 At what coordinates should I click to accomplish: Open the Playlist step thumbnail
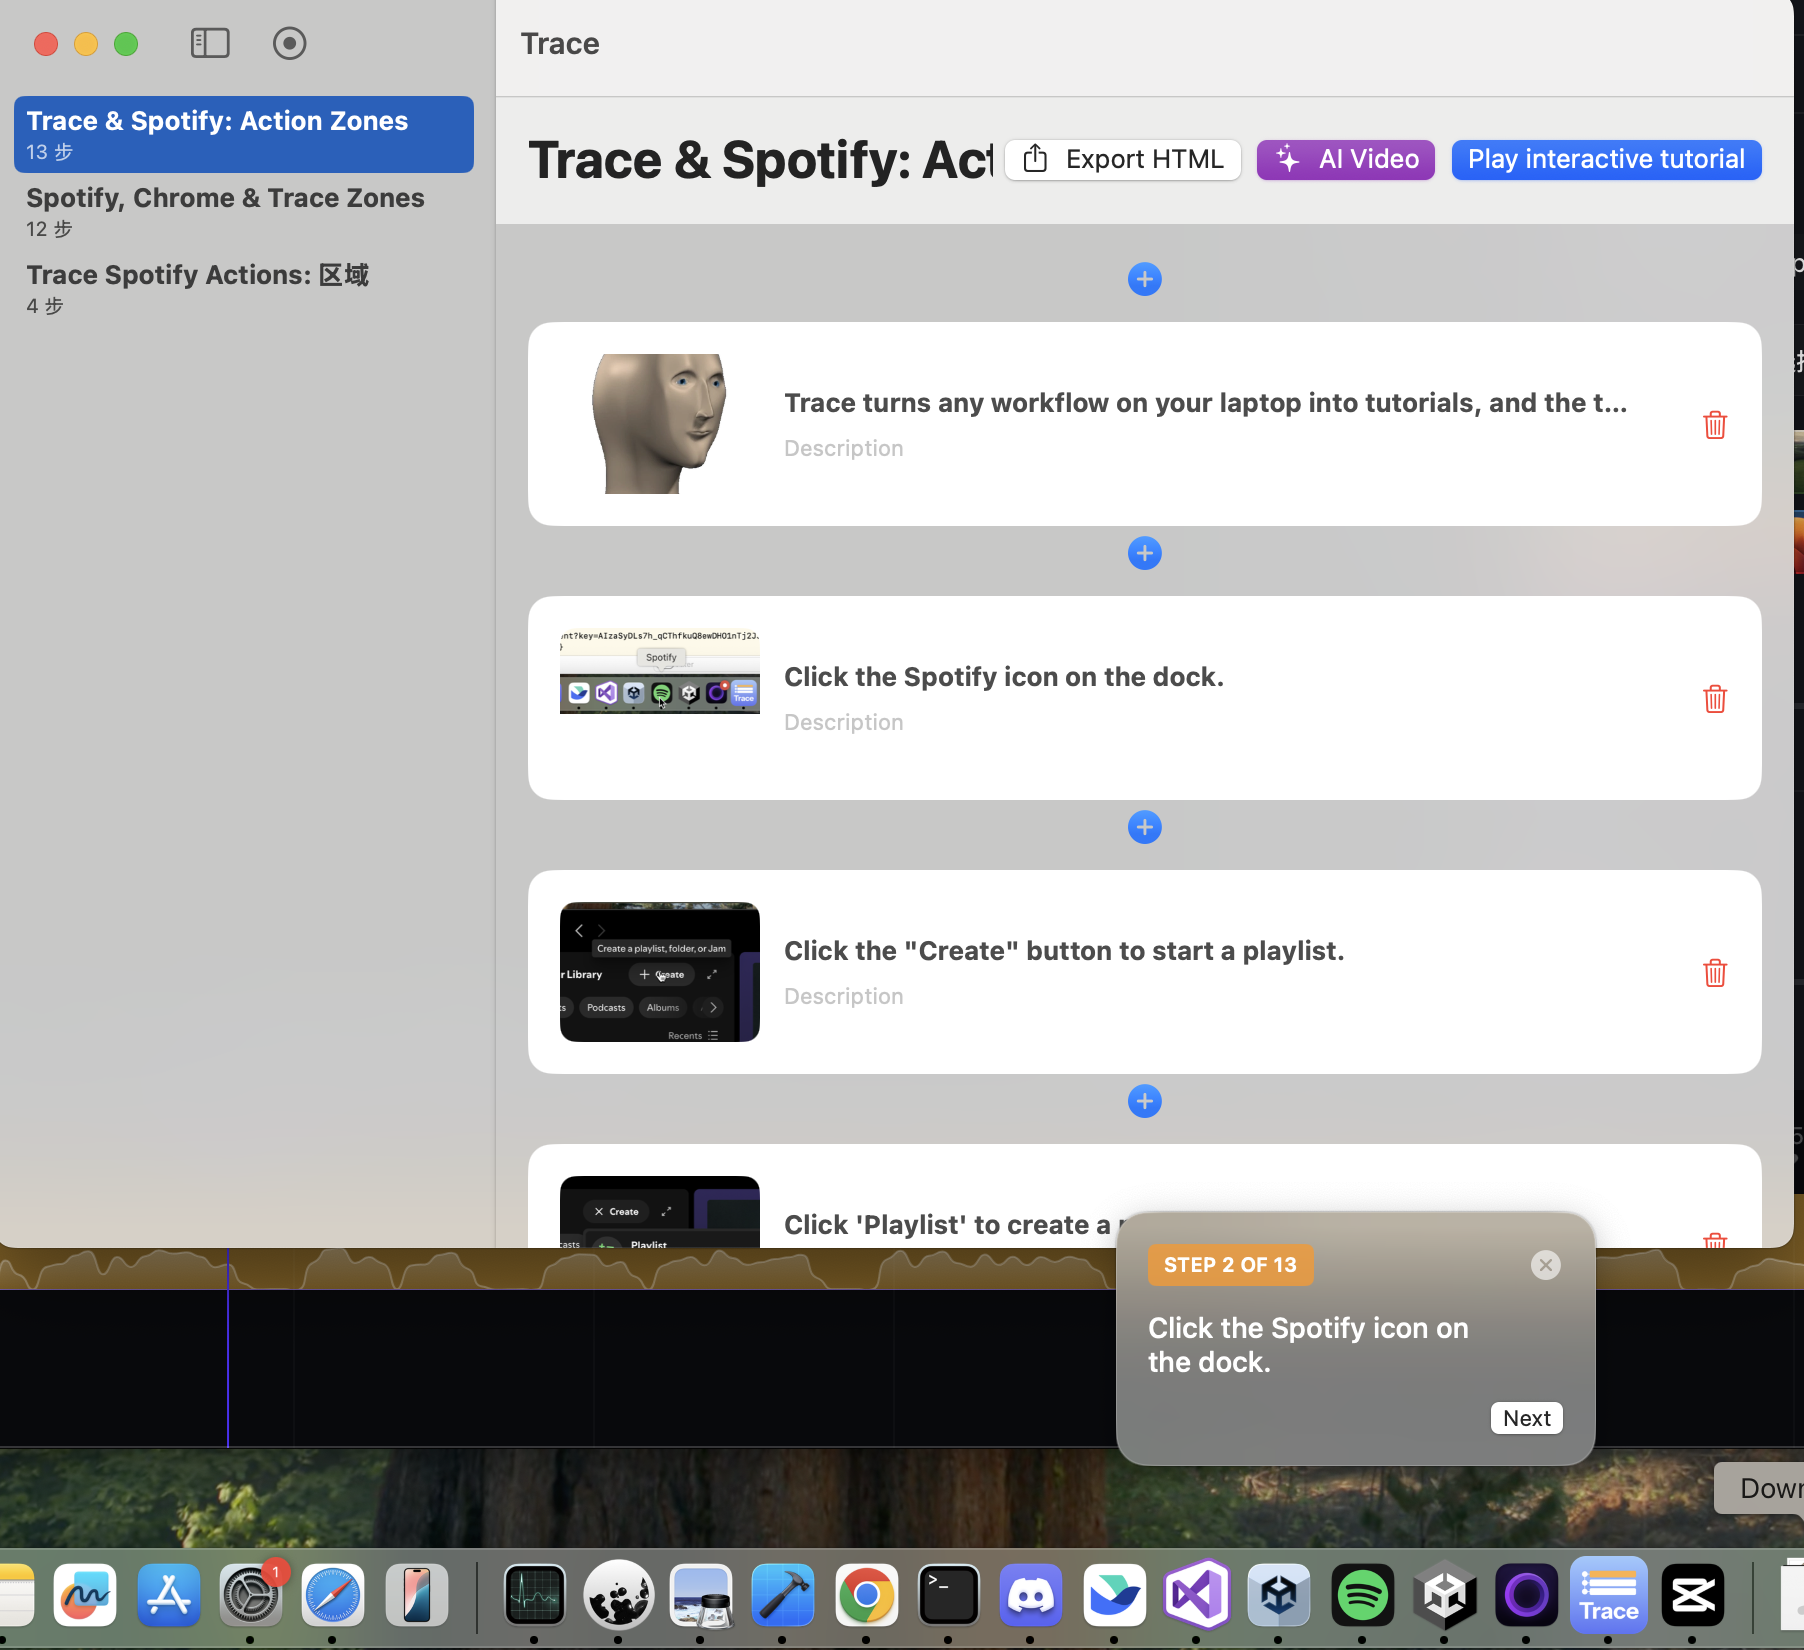660,1212
